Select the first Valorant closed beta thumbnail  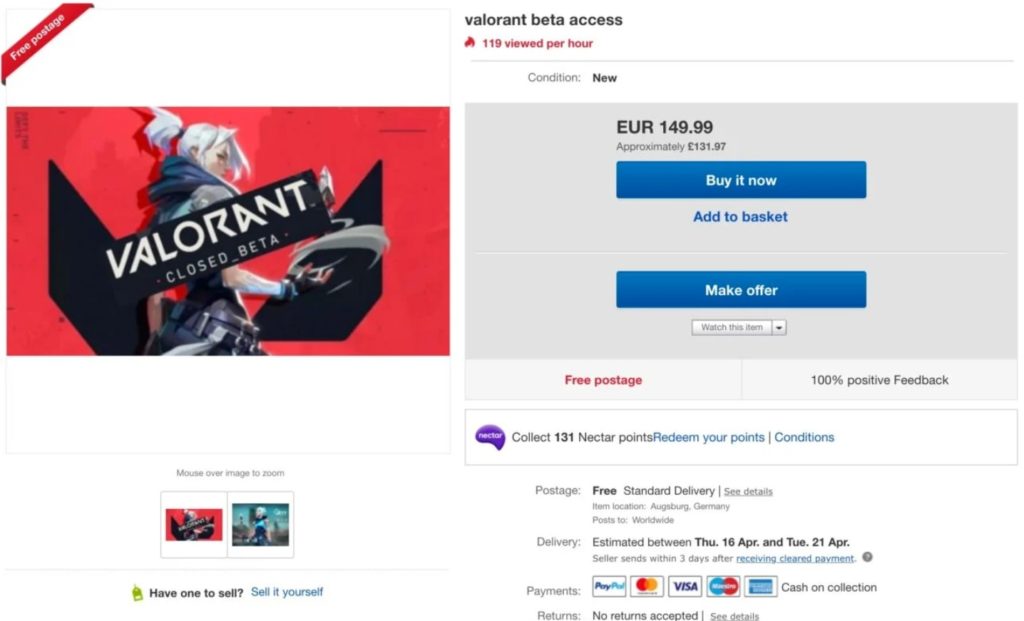point(194,525)
